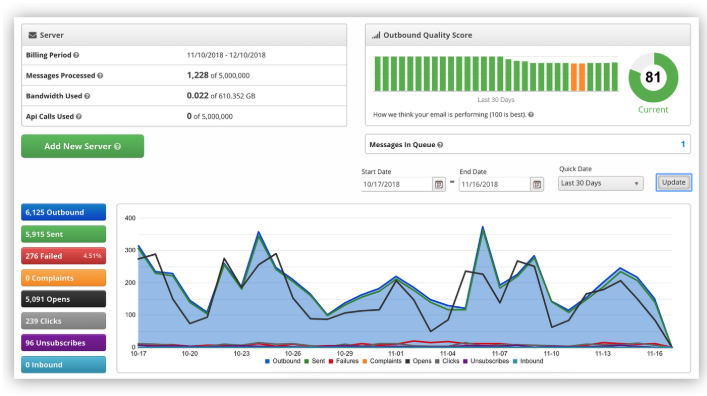Image resolution: width=707 pixels, height=396 pixels.
Task: Click the billing period dates 11/10/2018 - 12/10/2018
Action: pos(226,55)
